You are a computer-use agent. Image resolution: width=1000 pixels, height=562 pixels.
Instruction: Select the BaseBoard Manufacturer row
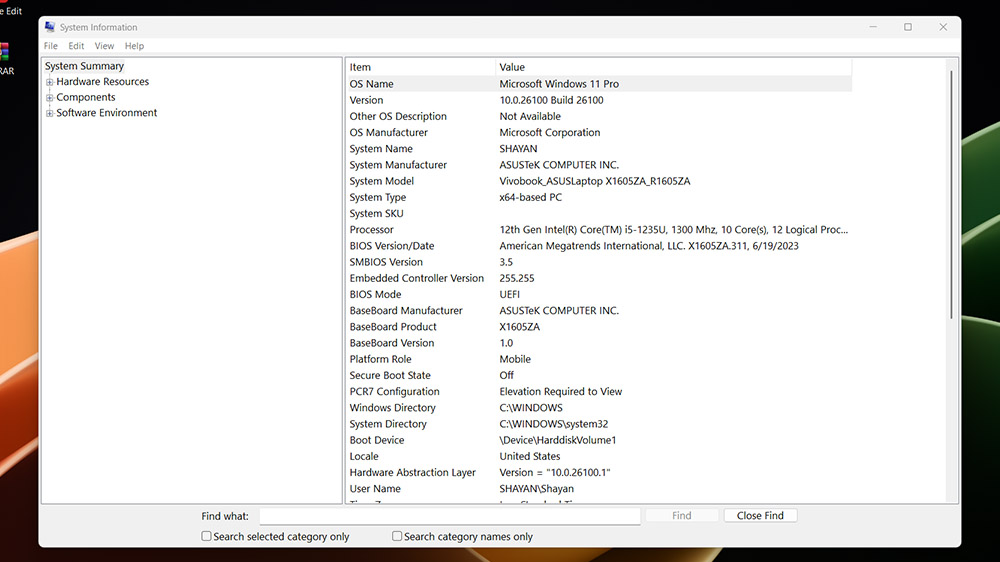click(599, 311)
